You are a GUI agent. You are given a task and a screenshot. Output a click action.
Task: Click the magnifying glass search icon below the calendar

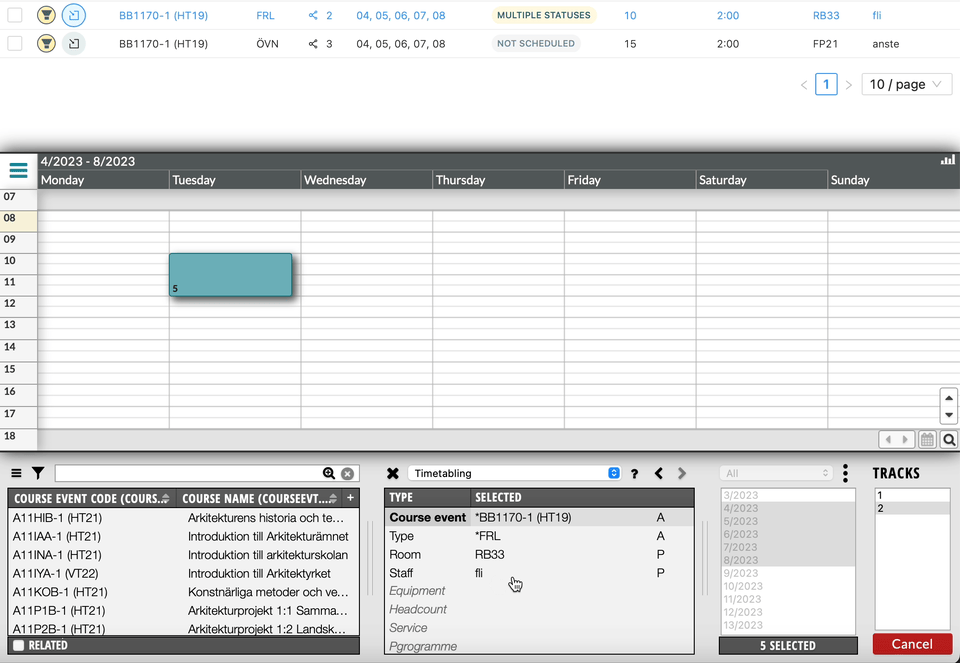[947, 438]
